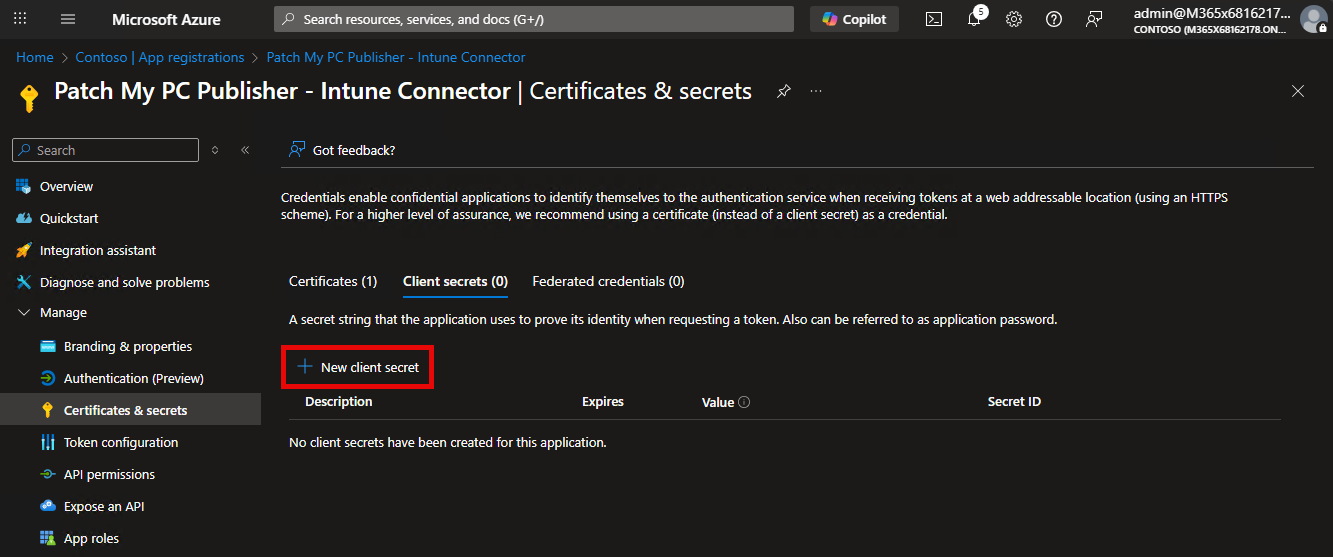Click the API permissions icon
The image size is (1333, 557).
[47, 474]
